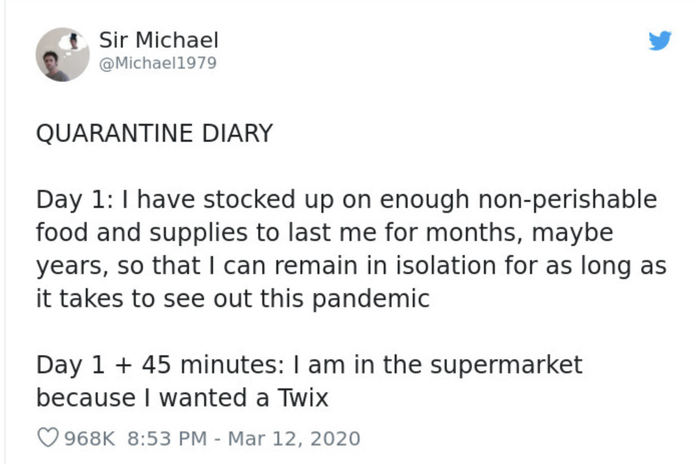Open Sir Michael's profile picture

coord(63,54)
